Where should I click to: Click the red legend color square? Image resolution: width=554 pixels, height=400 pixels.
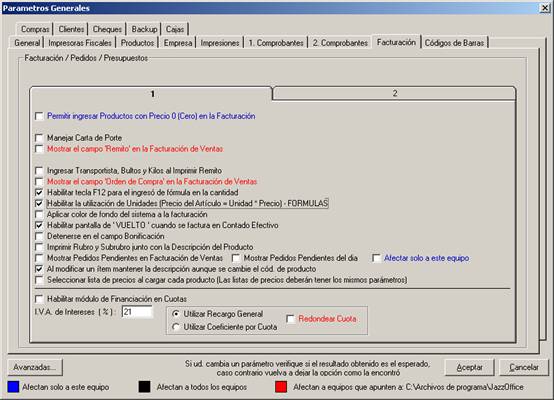(281, 387)
